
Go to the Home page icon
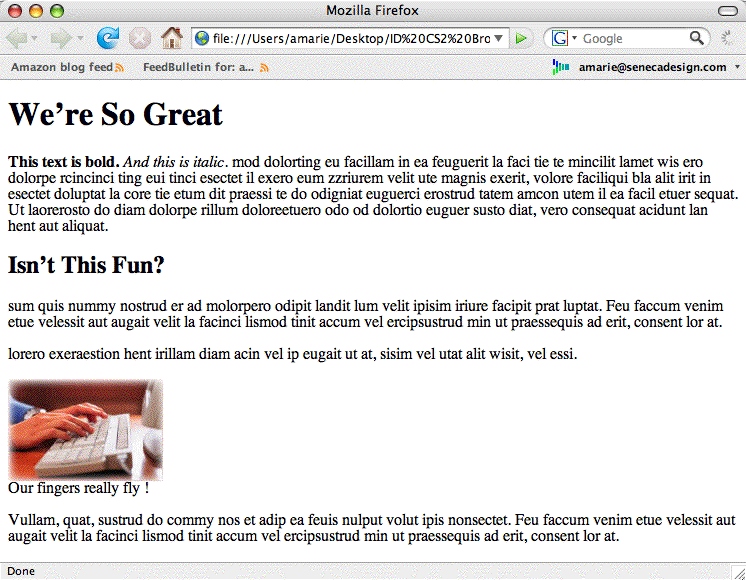coord(172,38)
